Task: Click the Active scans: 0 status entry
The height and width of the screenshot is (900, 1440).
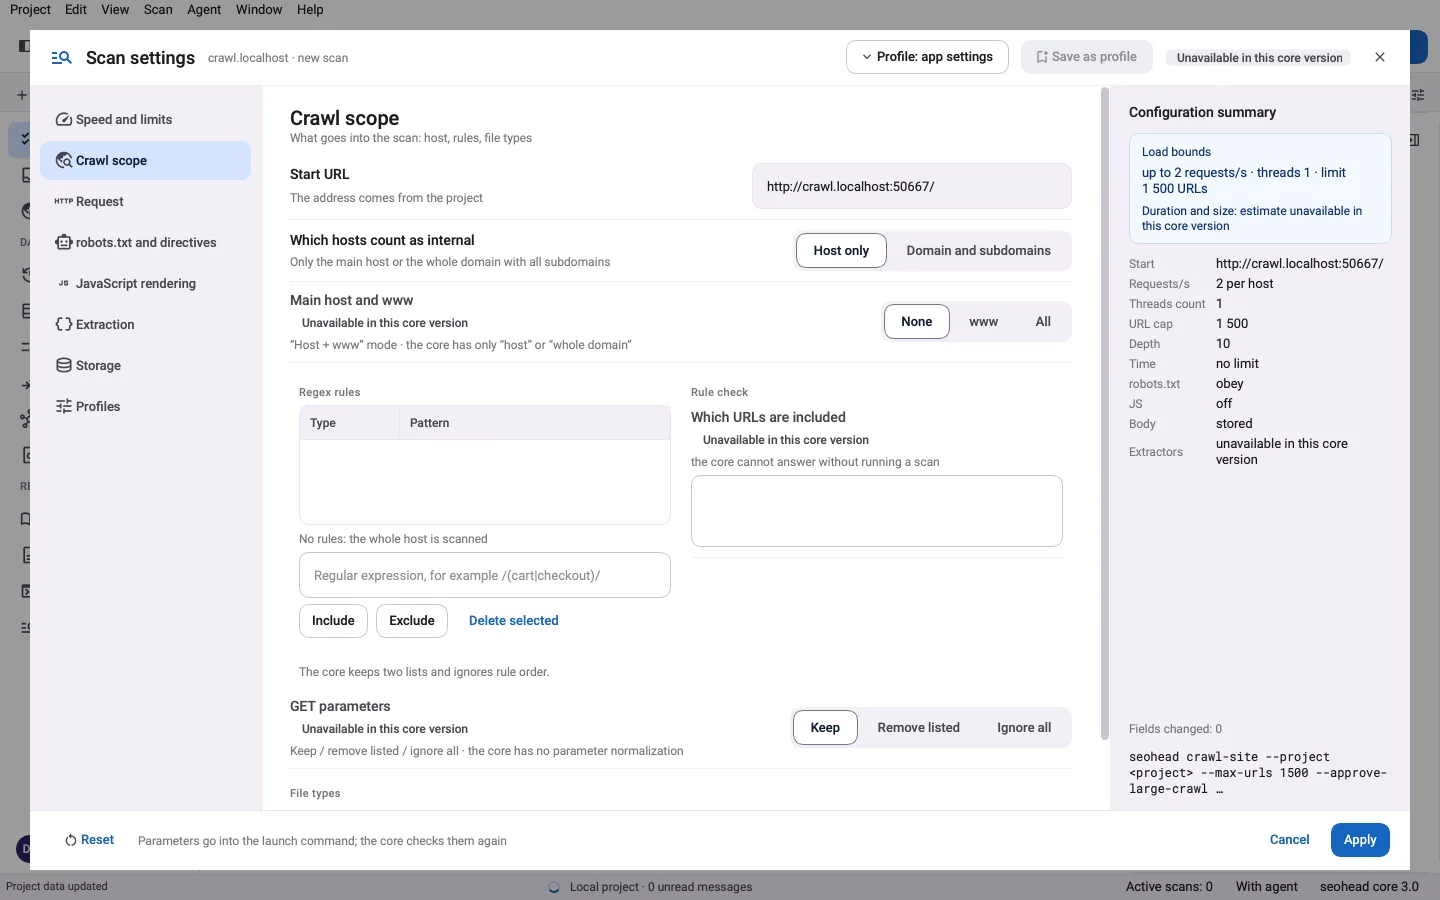Action: point(1169,887)
